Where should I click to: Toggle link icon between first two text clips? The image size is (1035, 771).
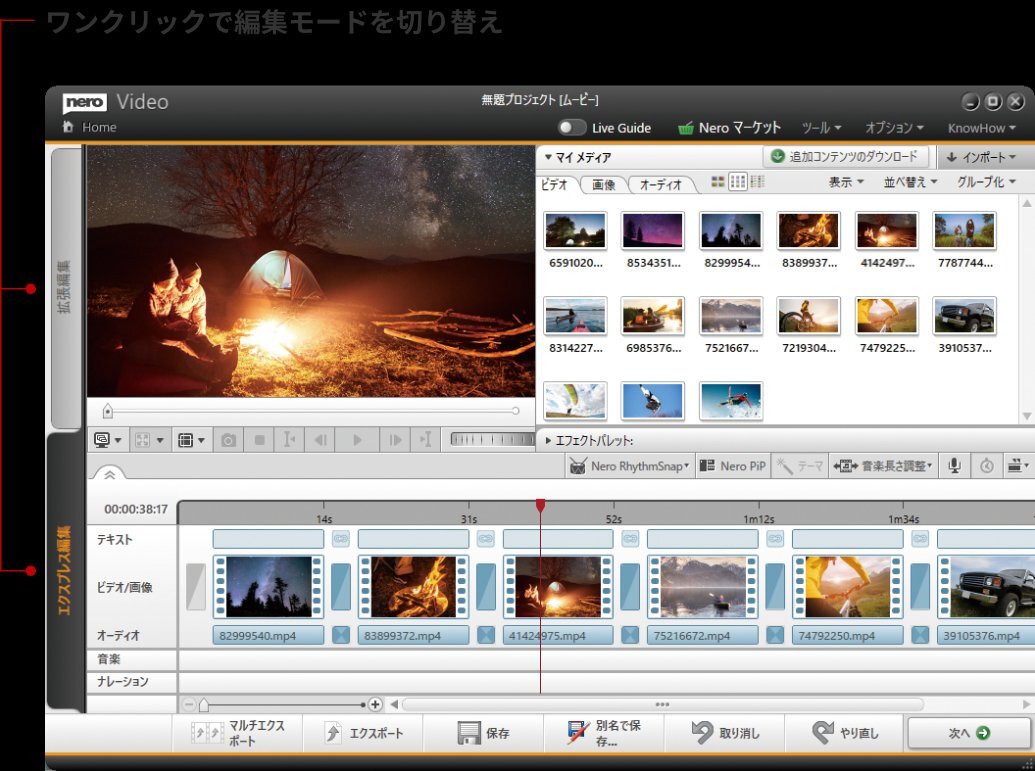point(341,539)
